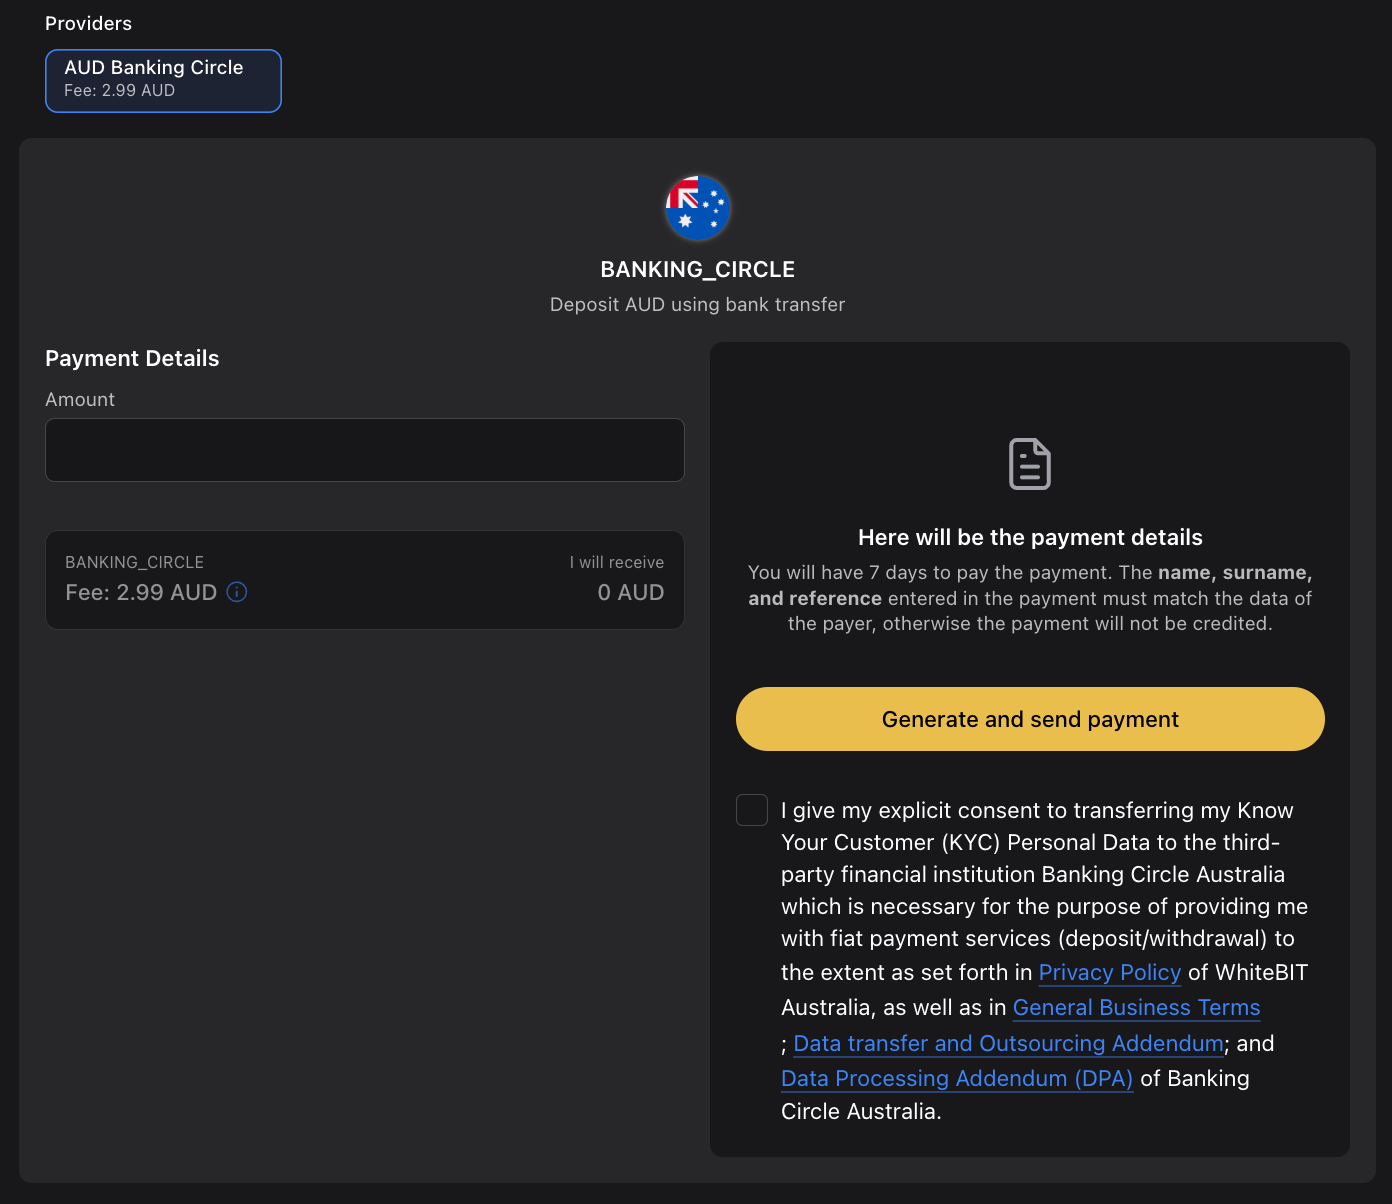
Task: Click the large BANKING_CIRCLE title under flag
Action: coord(697,269)
